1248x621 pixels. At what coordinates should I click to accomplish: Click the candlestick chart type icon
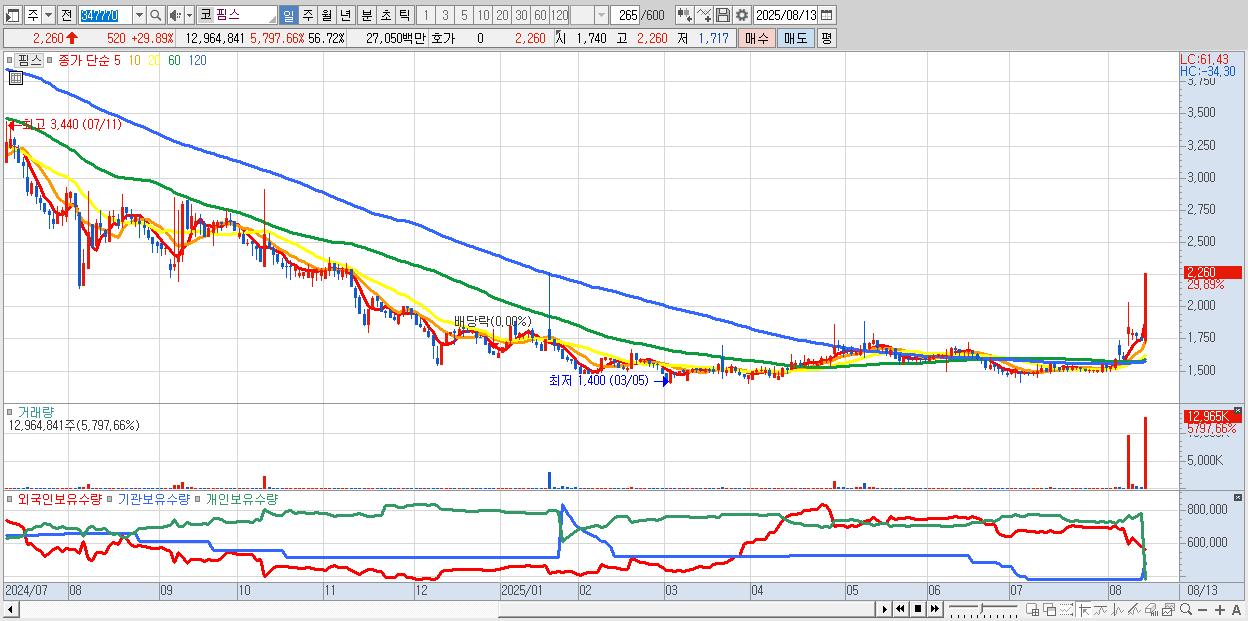tap(685, 15)
